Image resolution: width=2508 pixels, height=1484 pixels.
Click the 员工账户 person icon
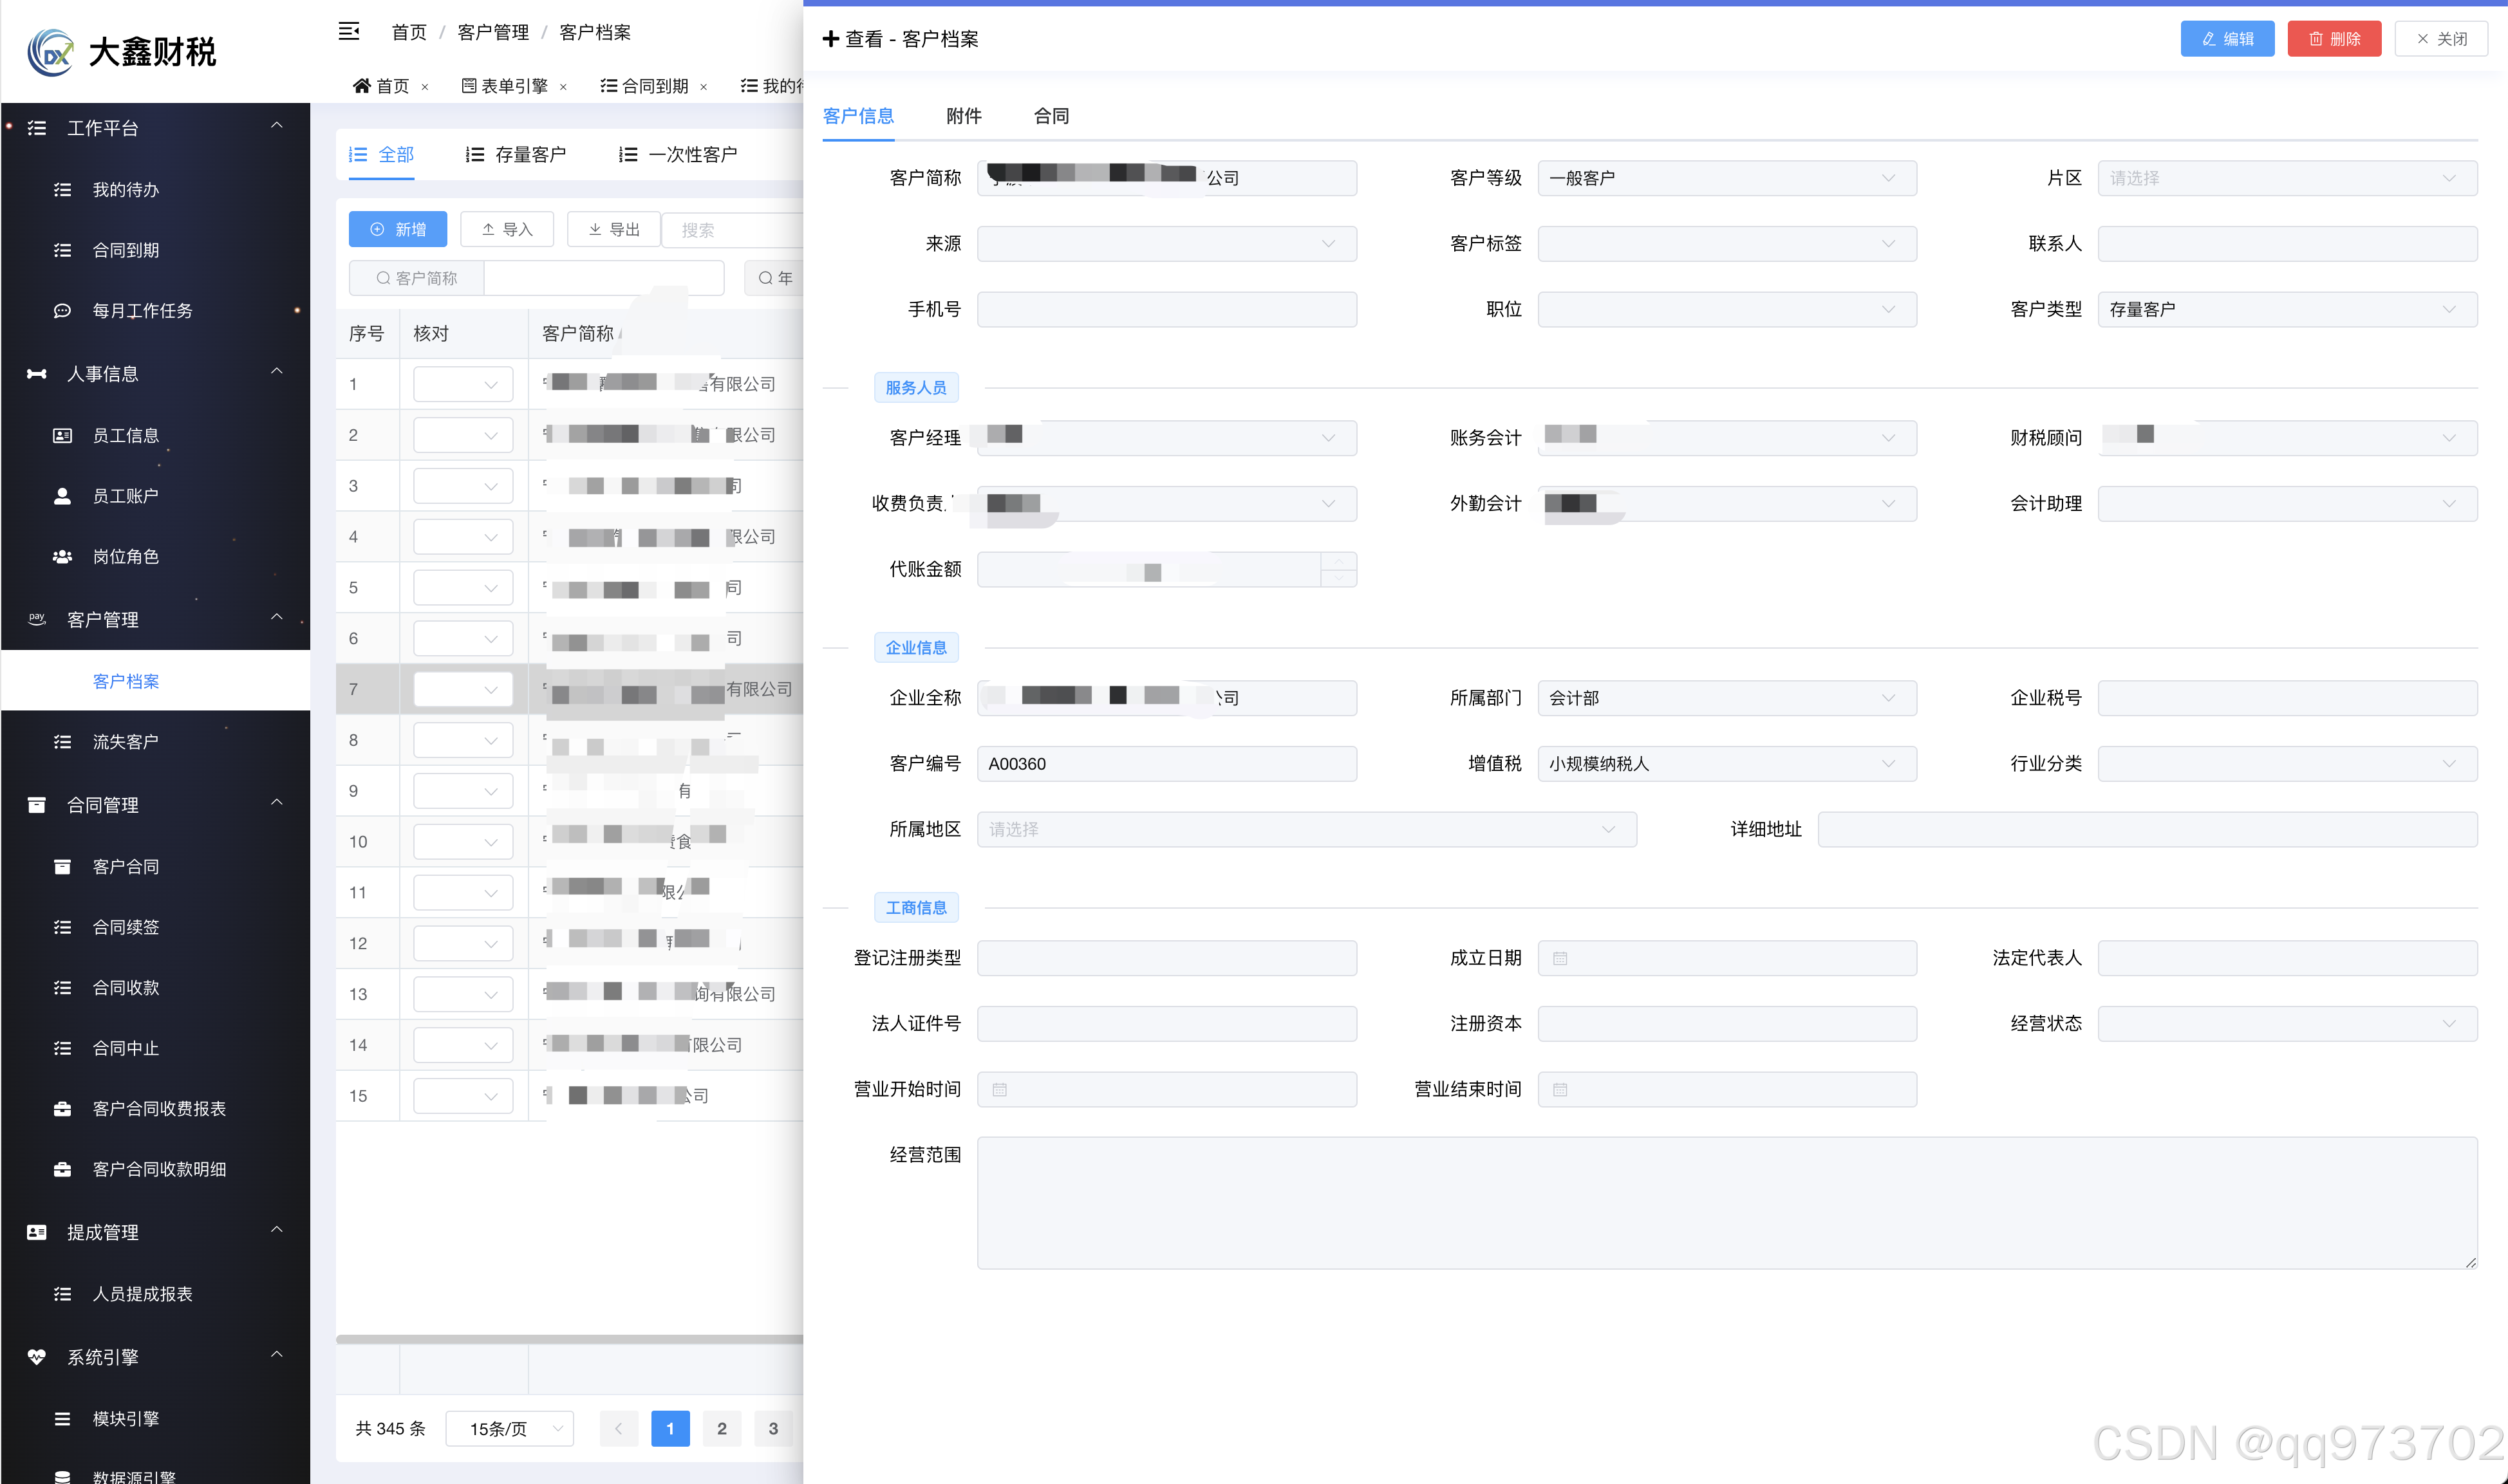[x=62, y=496]
